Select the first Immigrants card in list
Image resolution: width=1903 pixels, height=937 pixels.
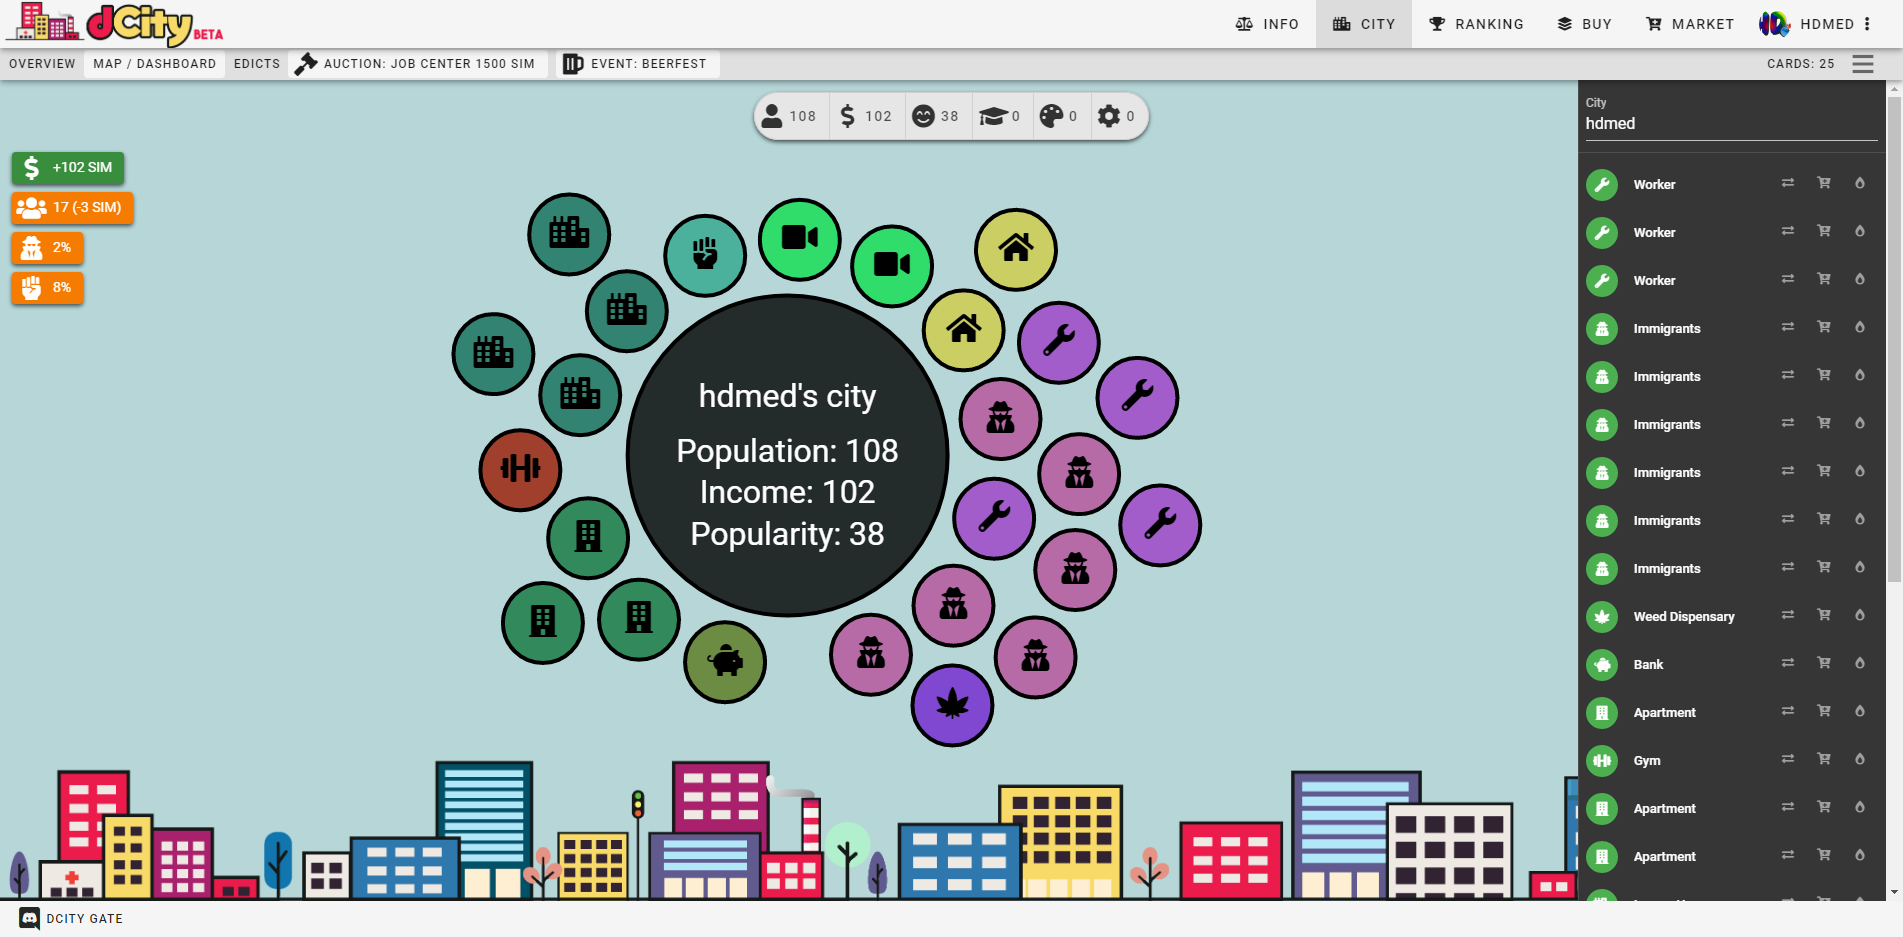[x=1667, y=329]
